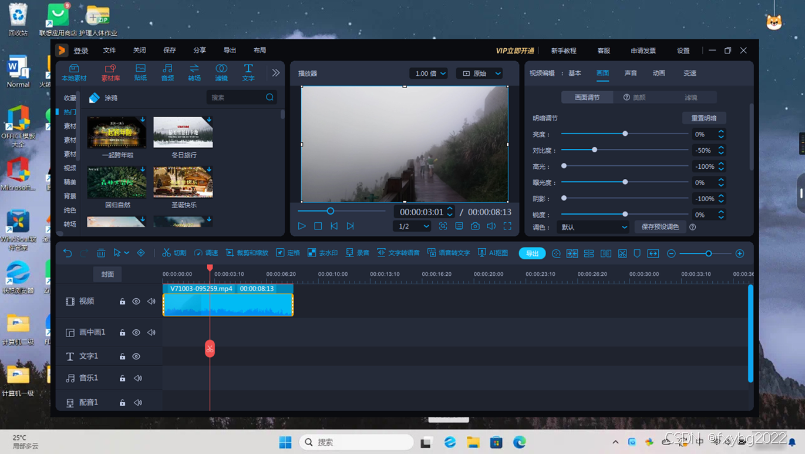Open the 导出 menu in top bar
This screenshot has height=454, width=805.
click(230, 50)
